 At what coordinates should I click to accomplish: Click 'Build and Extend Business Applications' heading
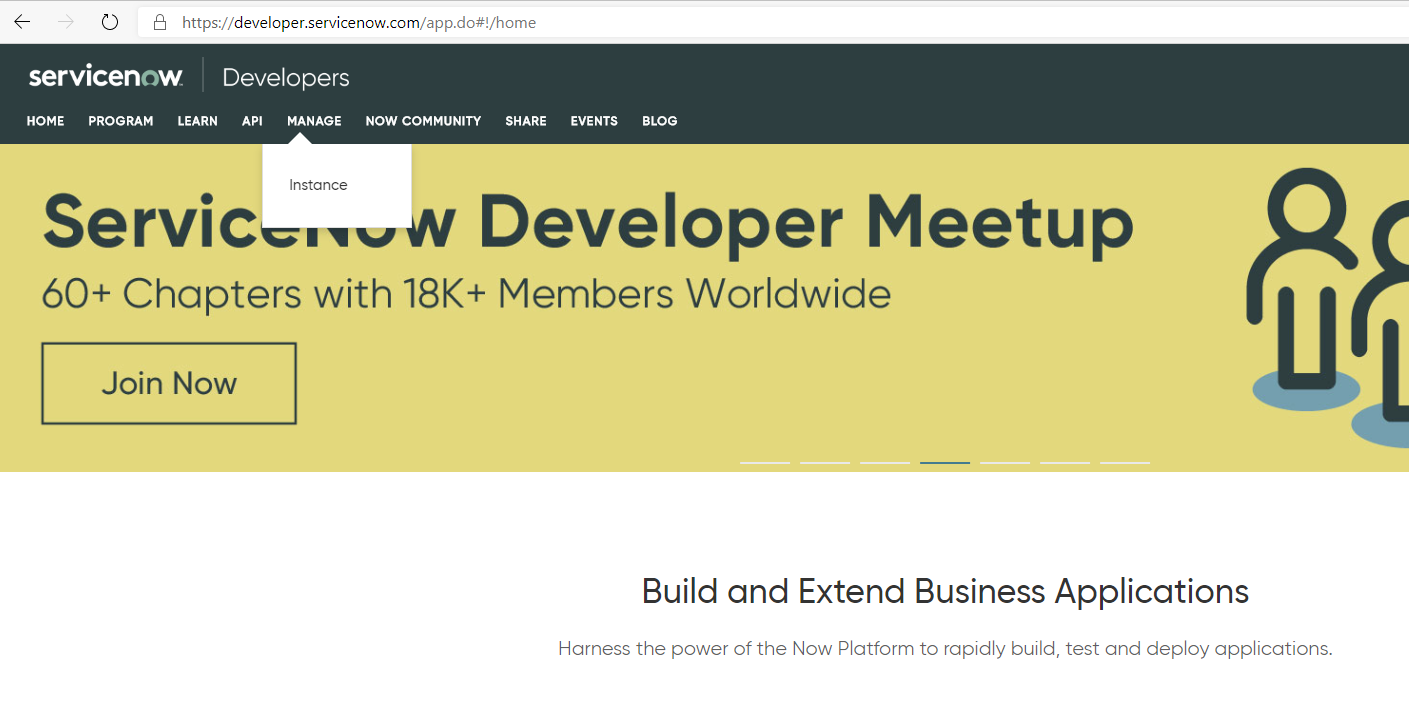(945, 591)
